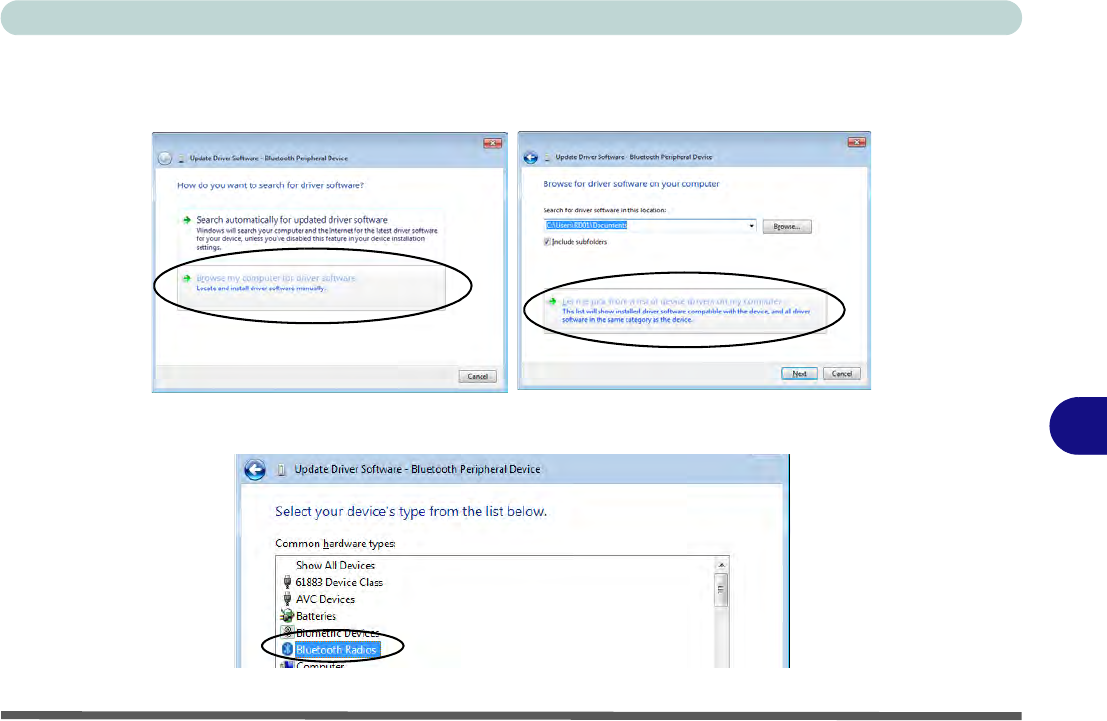Click greyed back arrow in search driver window
The height and width of the screenshot is (721, 1107).
click(x=164, y=158)
